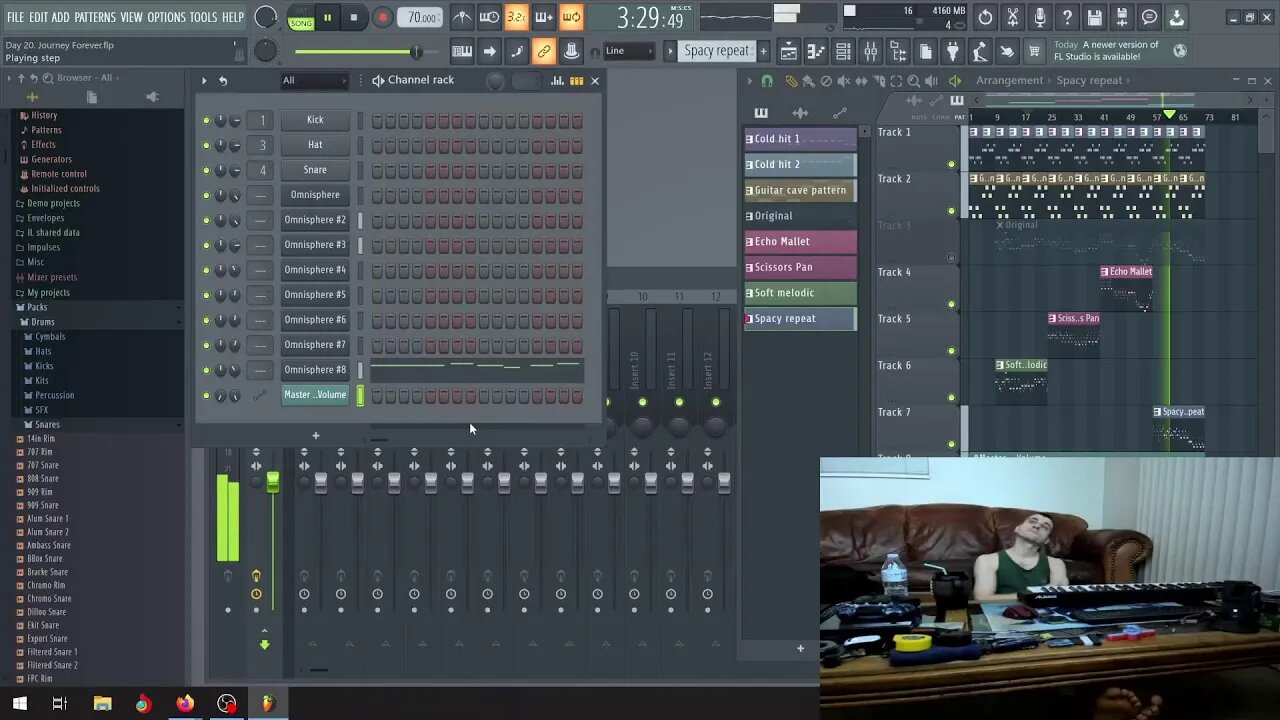1280x720 pixels.
Task: Open the TOOLS menu
Action: (x=203, y=17)
